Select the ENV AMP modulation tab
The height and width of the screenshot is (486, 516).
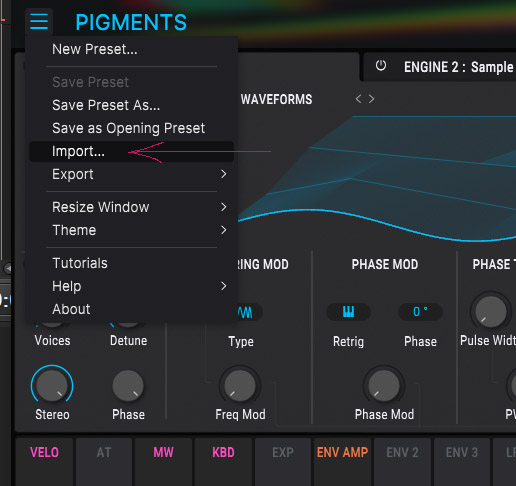pyautogui.click(x=342, y=462)
